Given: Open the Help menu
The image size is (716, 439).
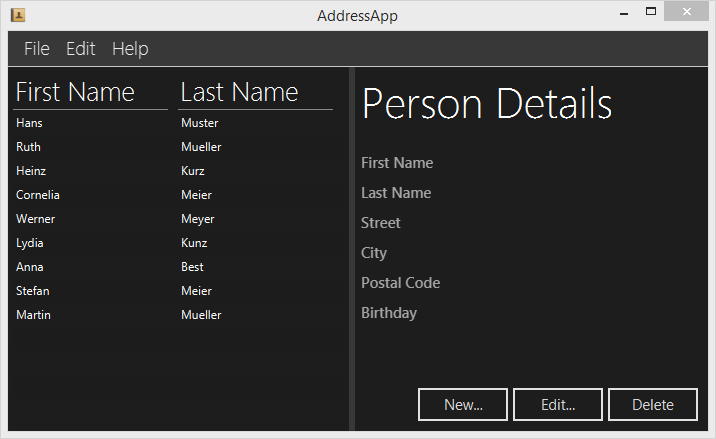Looking at the screenshot, I should (130, 49).
